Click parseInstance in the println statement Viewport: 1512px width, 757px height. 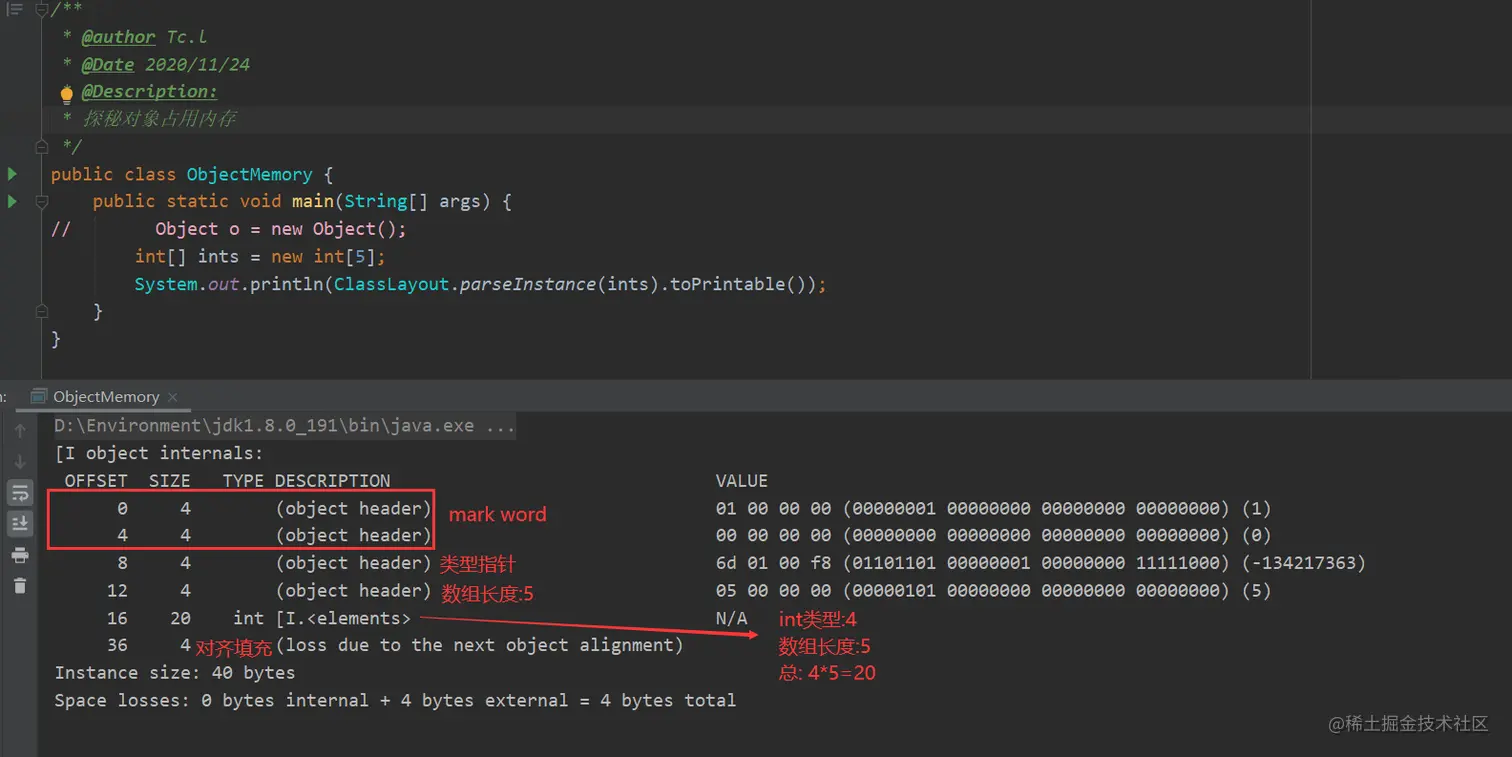[528, 284]
